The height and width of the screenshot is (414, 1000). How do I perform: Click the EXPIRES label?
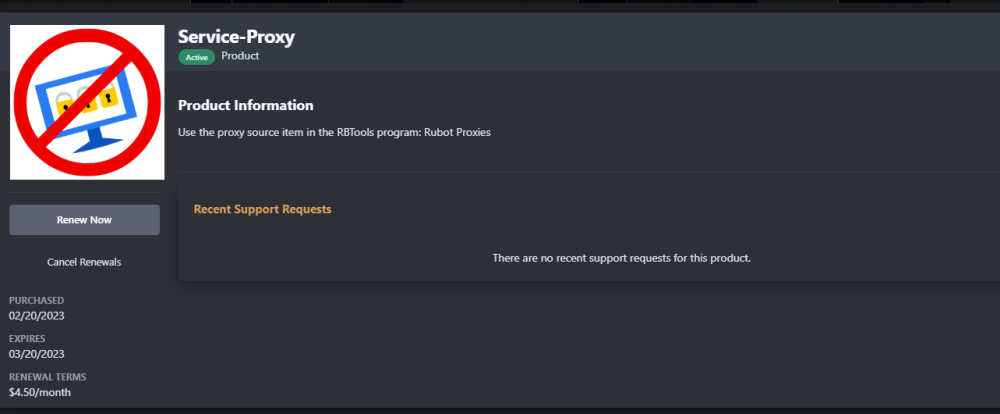click(29, 338)
